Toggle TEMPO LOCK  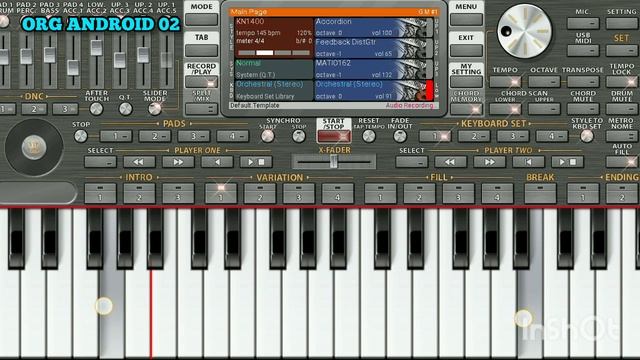coord(621,82)
